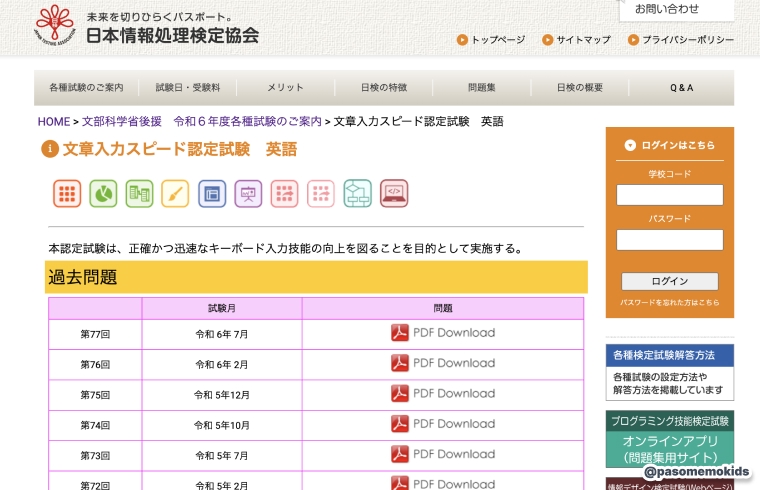Image resolution: width=760 pixels, height=490 pixels.
Task: Focus the 学校コード input field
Action: point(670,195)
